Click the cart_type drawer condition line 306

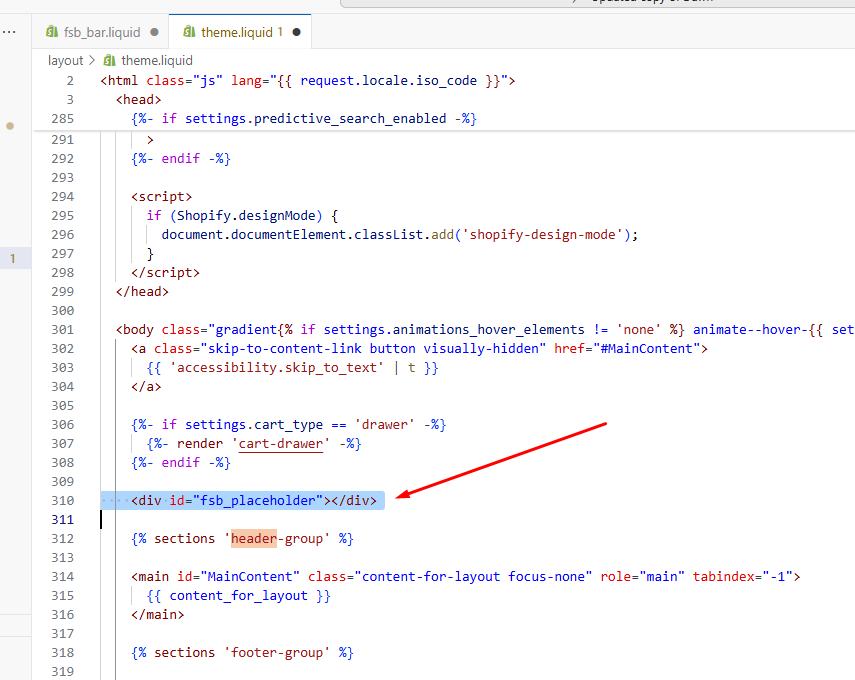point(288,425)
